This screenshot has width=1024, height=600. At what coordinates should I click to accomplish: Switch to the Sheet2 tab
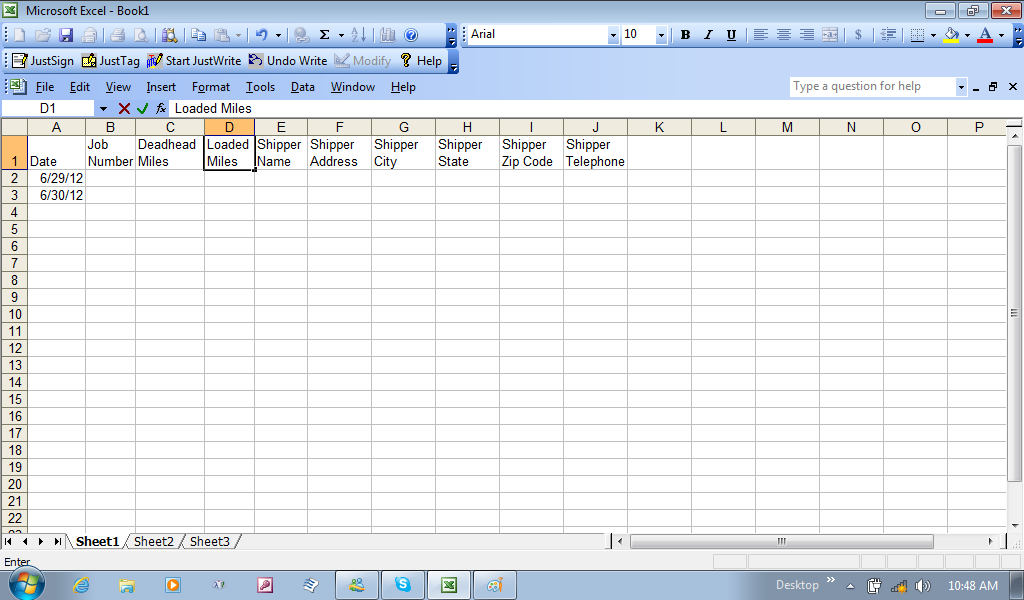tap(154, 542)
